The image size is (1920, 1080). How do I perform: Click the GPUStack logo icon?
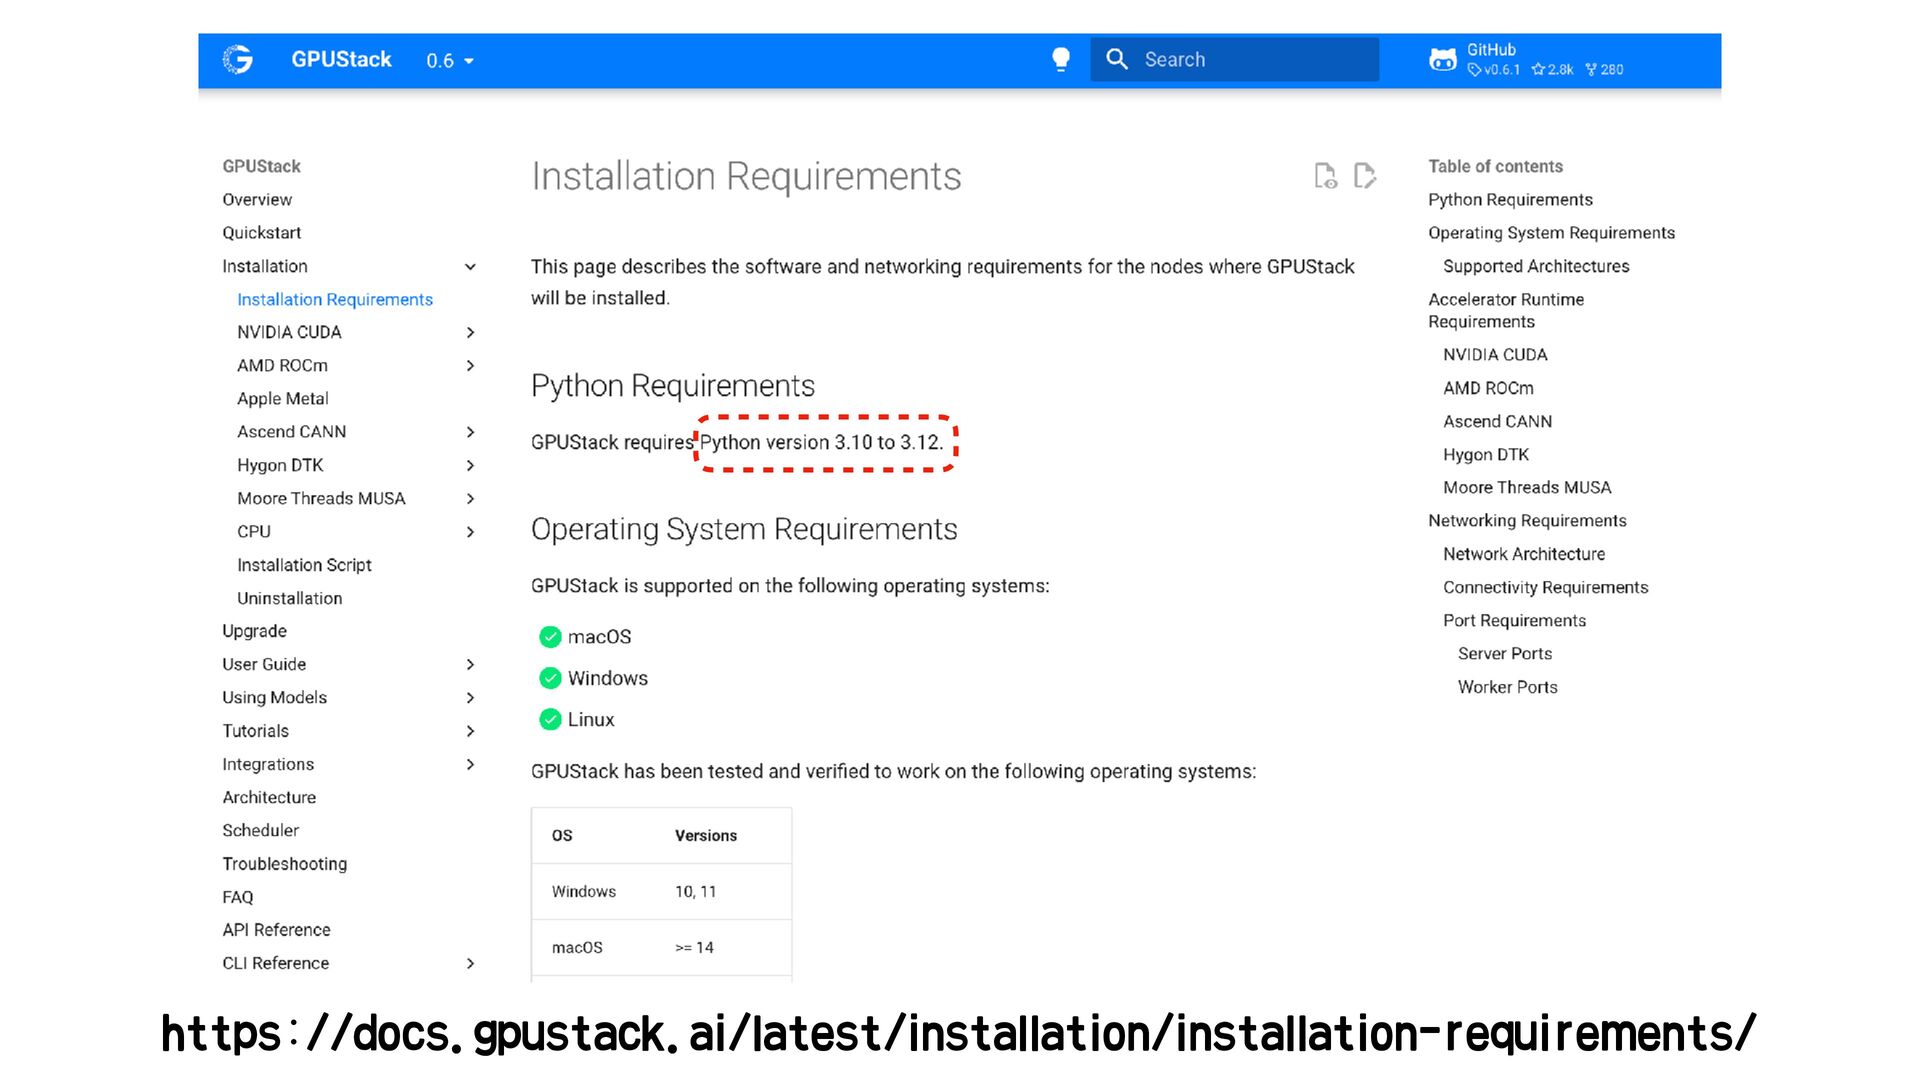238,60
